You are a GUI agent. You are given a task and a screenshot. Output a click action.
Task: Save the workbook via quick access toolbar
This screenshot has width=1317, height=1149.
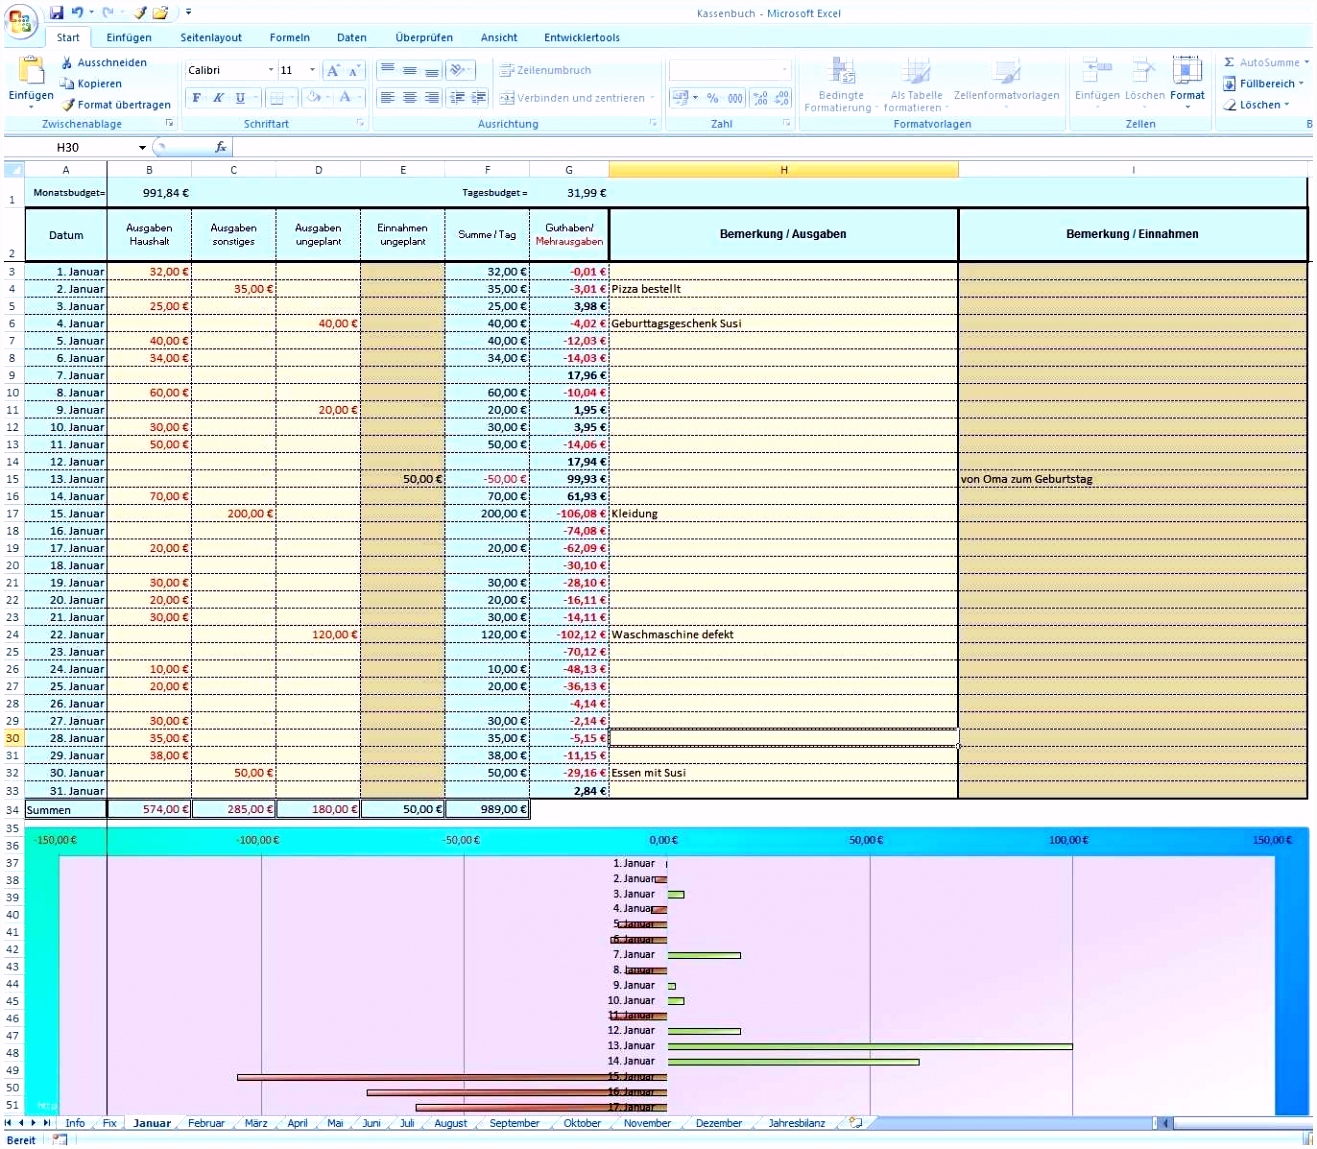56,13
